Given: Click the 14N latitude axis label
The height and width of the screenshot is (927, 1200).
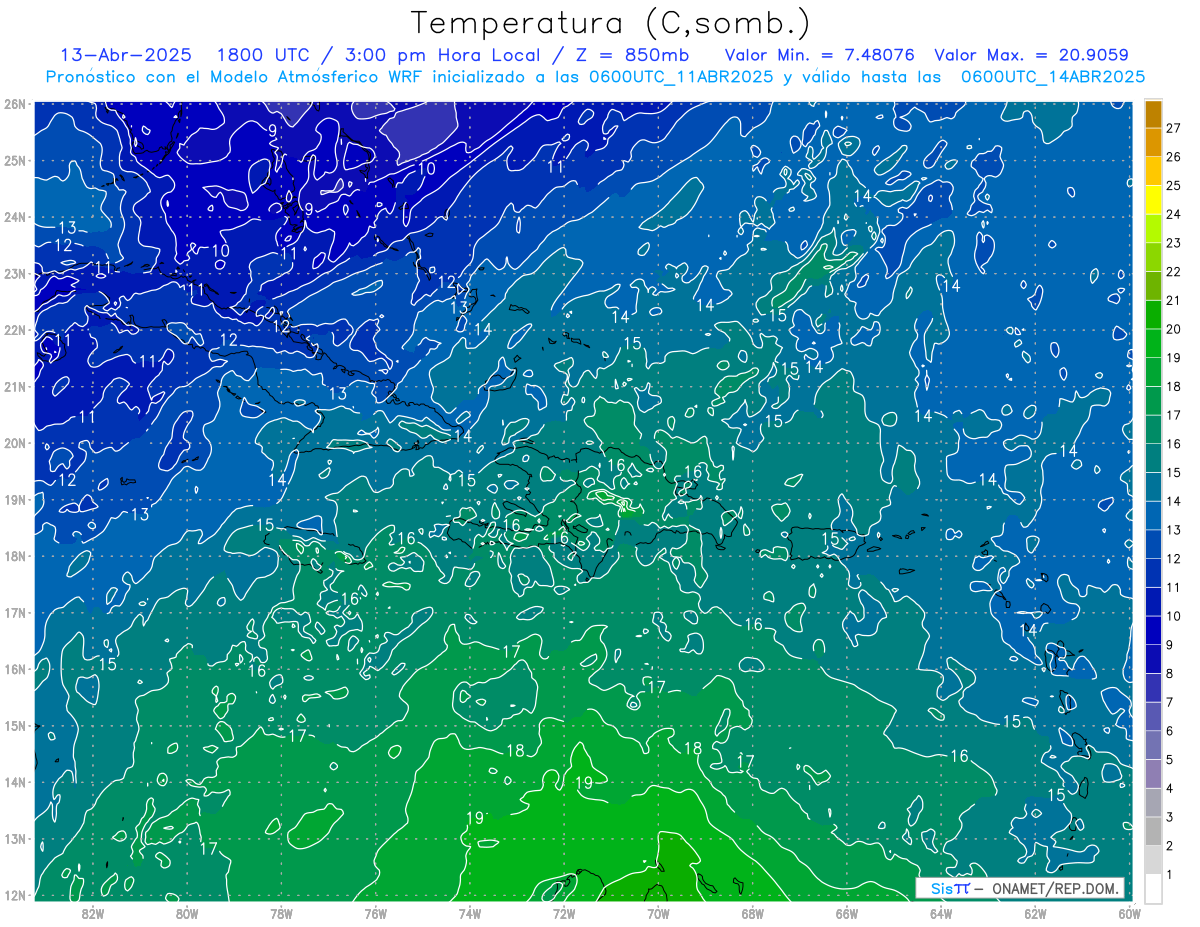Looking at the screenshot, I should coord(15,782).
